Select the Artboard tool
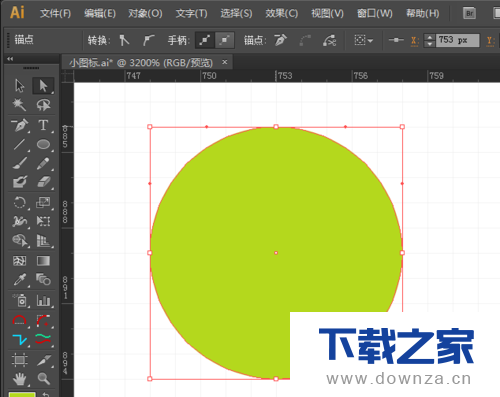The height and width of the screenshot is (397, 500). click(20, 360)
